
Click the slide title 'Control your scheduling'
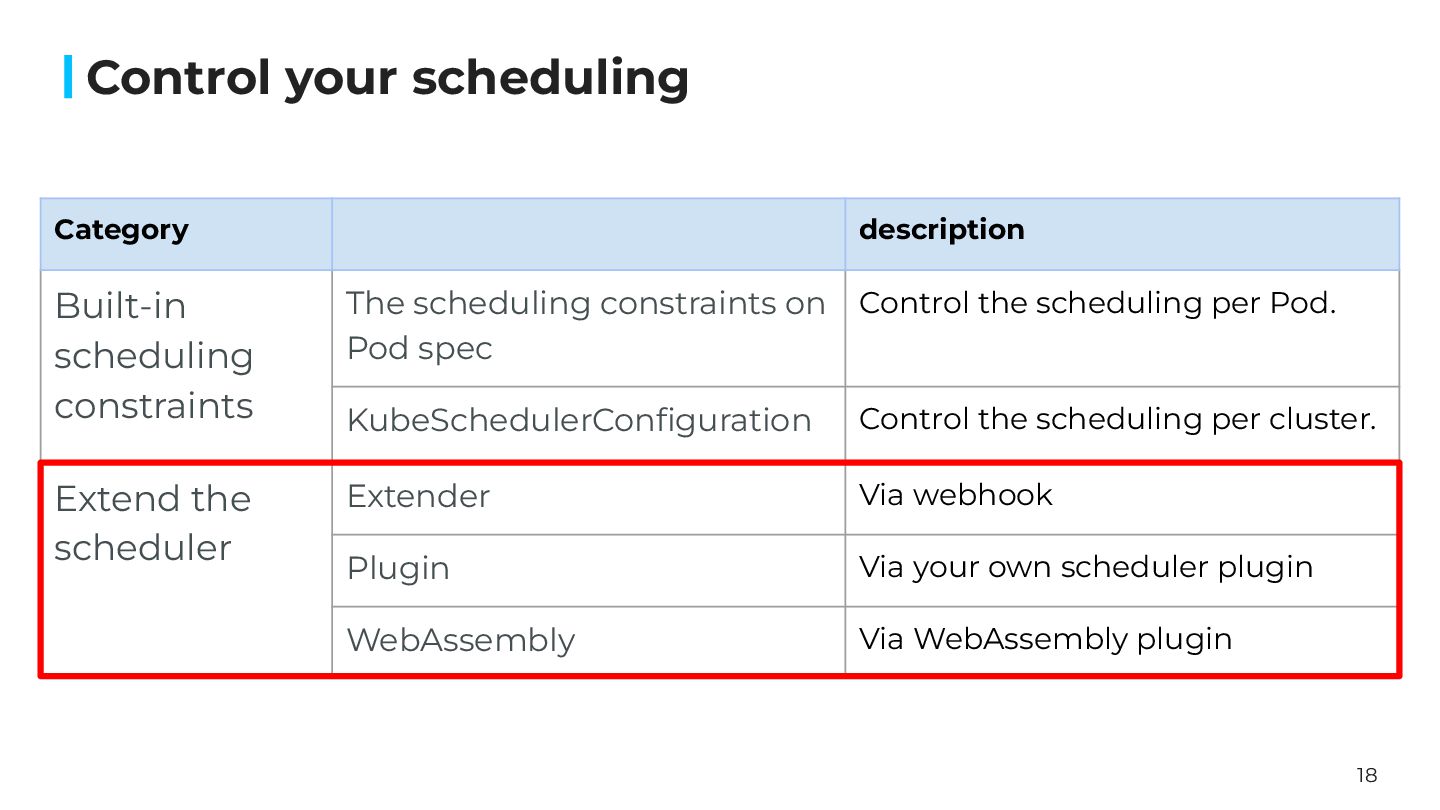[x=387, y=77]
